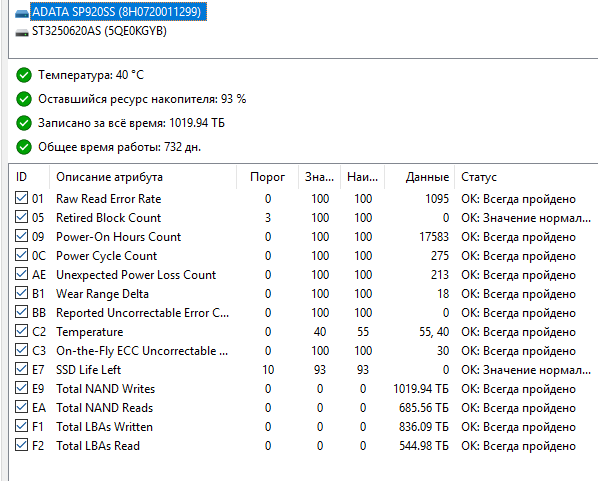Toggle the F2 Total LBAs Read checkbox
The image size is (598, 481).
click(x=21, y=445)
